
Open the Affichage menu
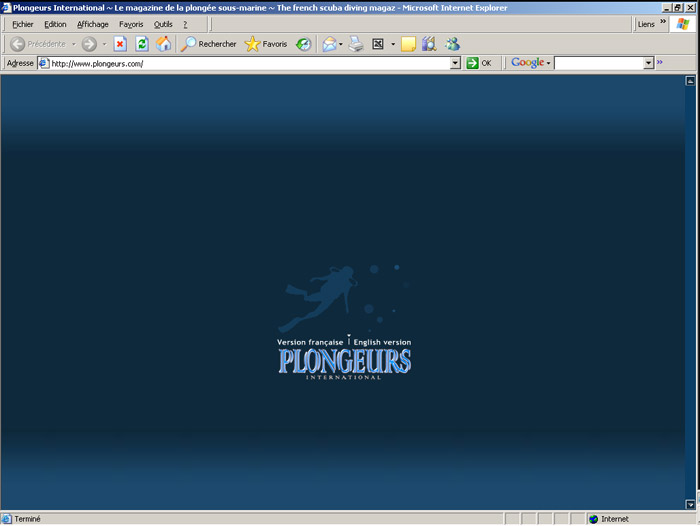(x=93, y=24)
